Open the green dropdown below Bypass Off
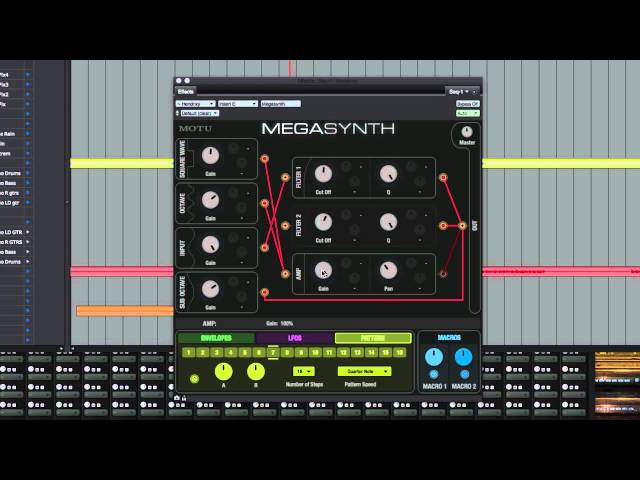The width and height of the screenshot is (640, 480). pos(468,113)
